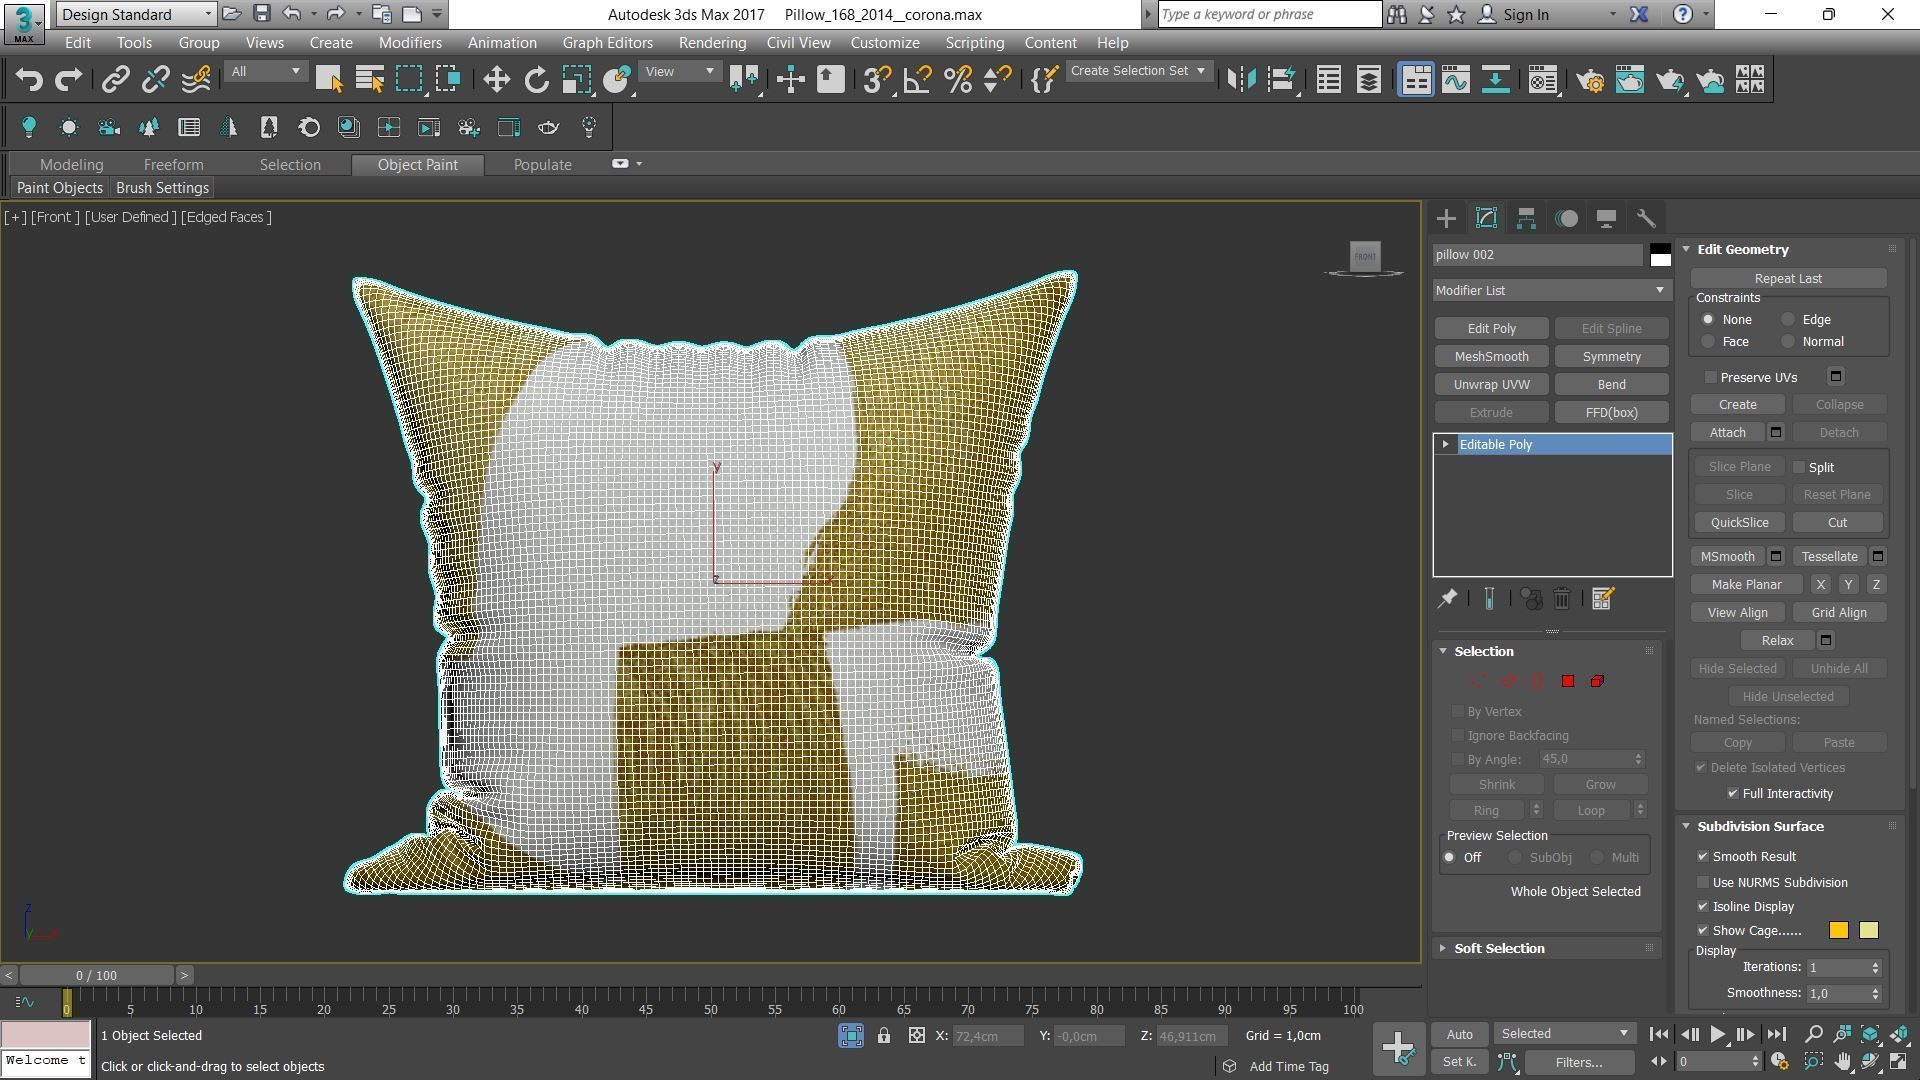Enable Use NURMS Subdivision checkbox
Image resolution: width=1920 pixels, height=1080 pixels.
click(x=1703, y=882)
